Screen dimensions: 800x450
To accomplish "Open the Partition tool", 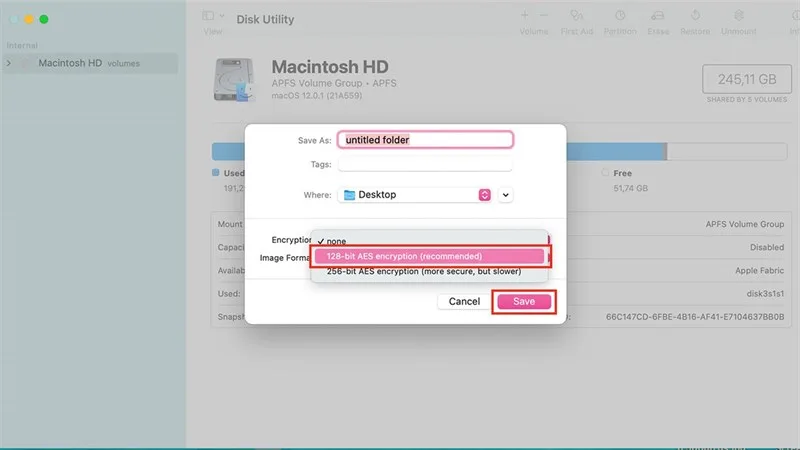I will coord(620,16).
